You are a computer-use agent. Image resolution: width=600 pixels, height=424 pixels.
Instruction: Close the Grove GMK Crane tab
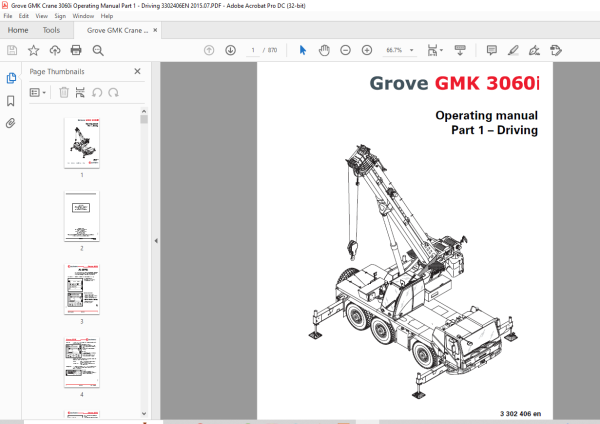click(155, 30)
